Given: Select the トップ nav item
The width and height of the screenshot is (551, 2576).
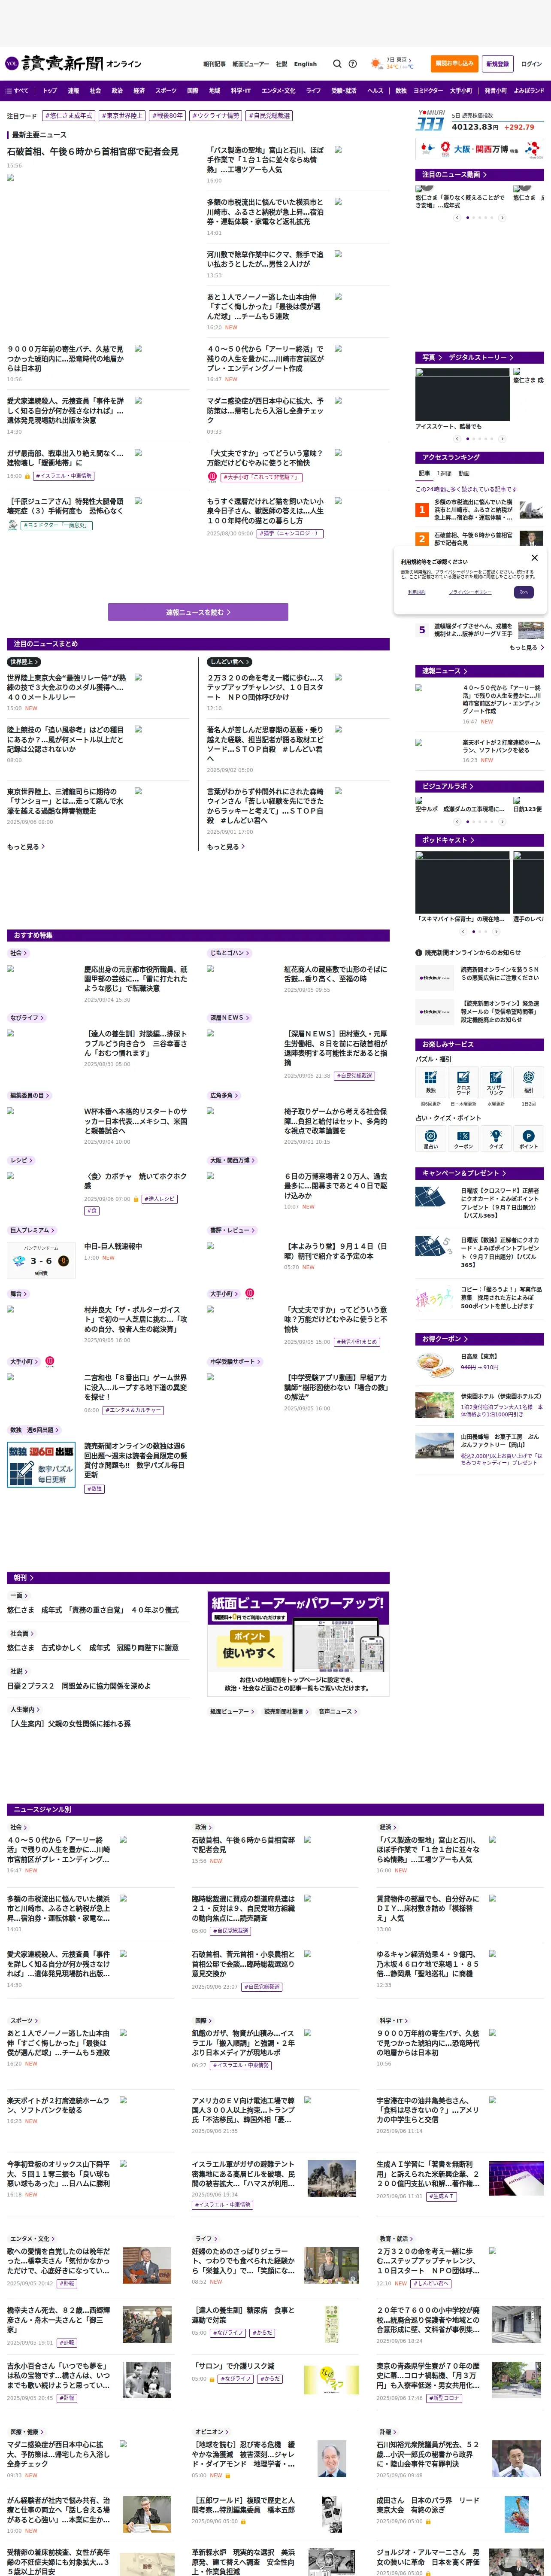Looking at the screenshot, I should pyautogui.click(x=50, y=90).
